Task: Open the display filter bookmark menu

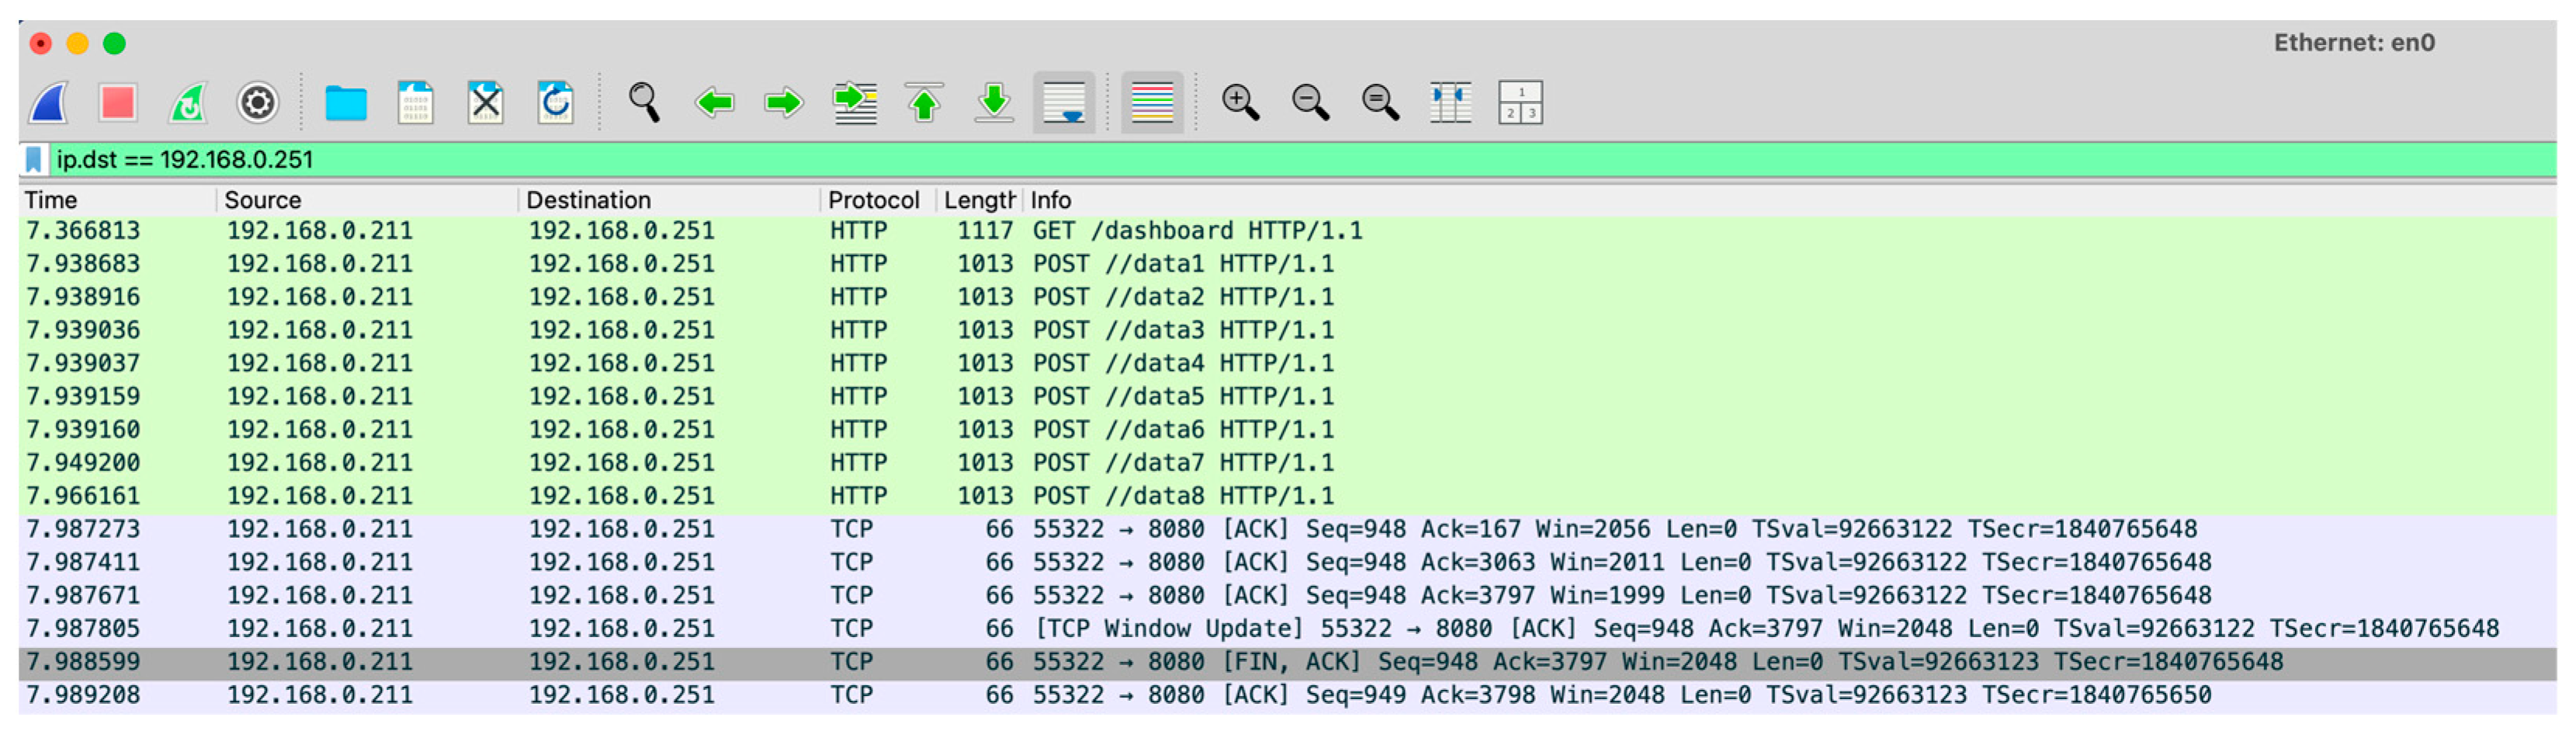Action: click(33, 160)
